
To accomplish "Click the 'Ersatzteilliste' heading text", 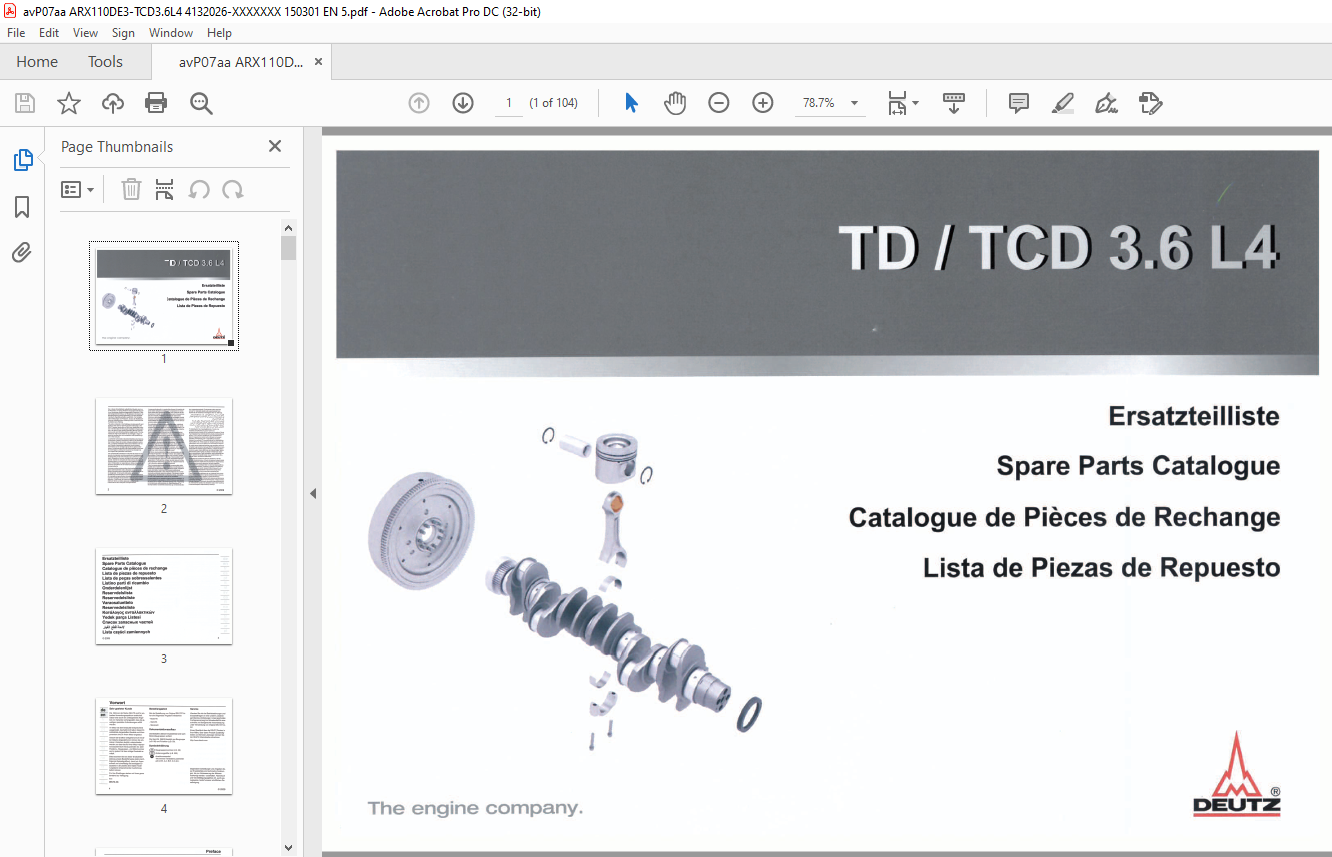I will (1194, 415).
